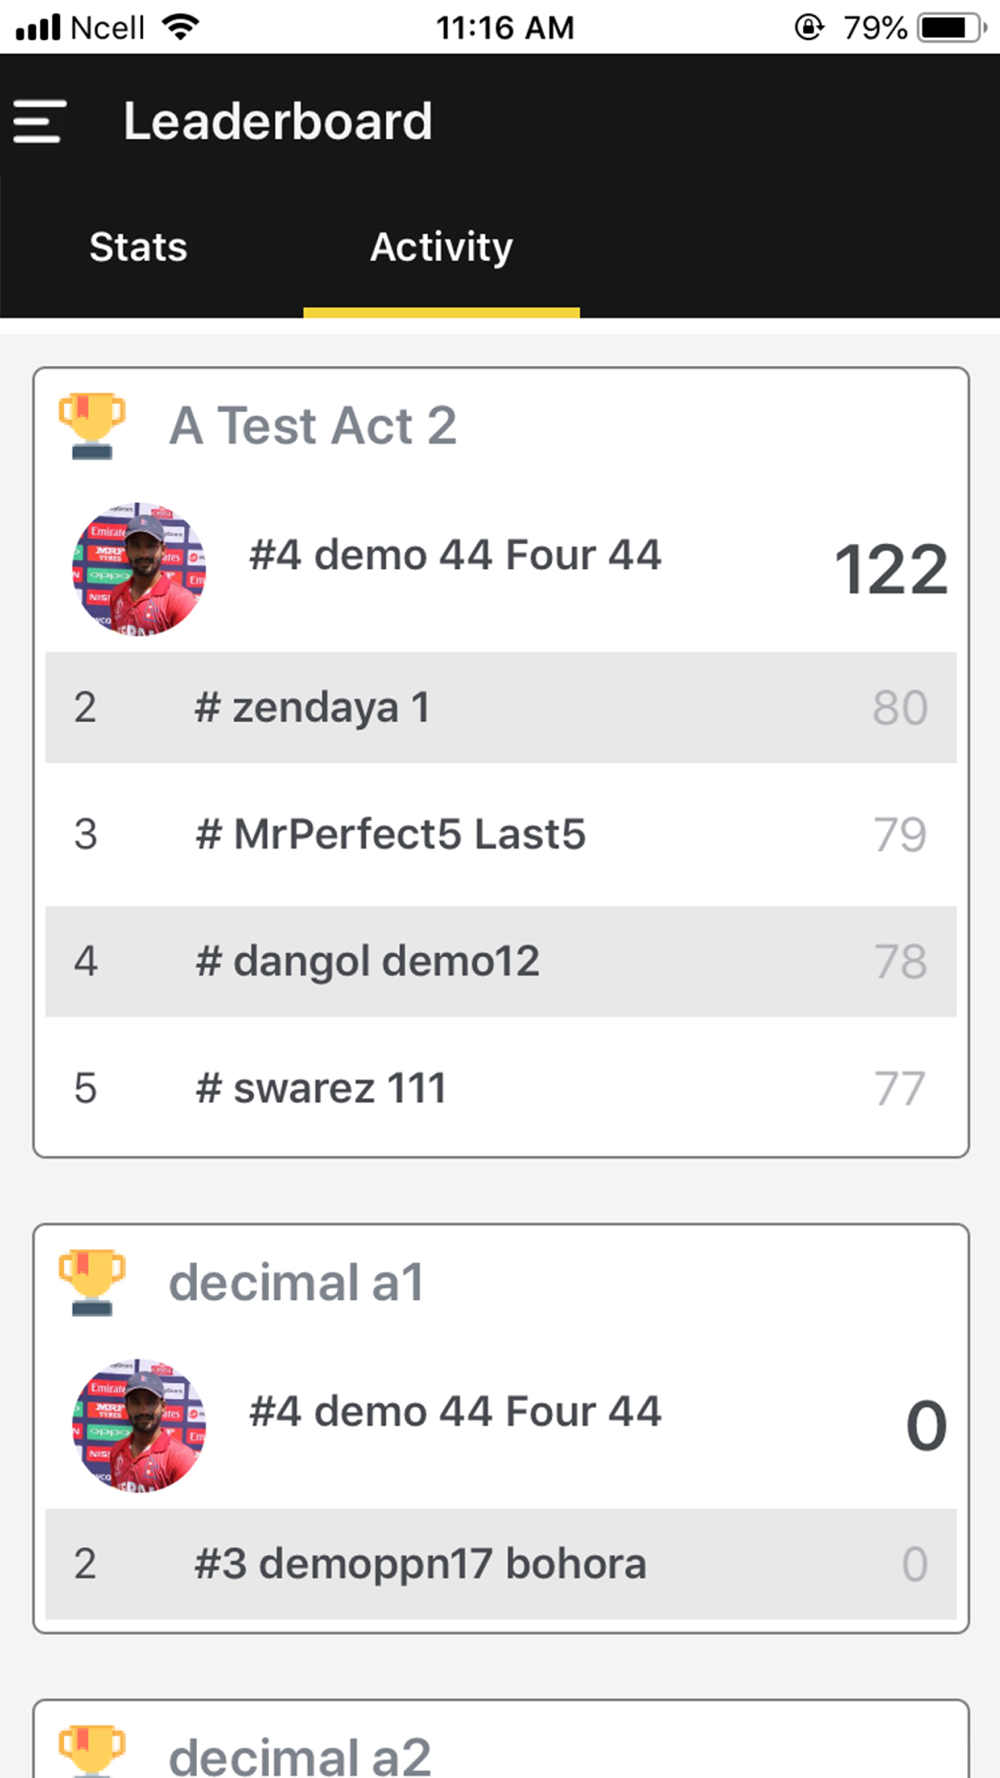Switch to the Stats tab
1000x1778 pixels.
click(138, 247)
